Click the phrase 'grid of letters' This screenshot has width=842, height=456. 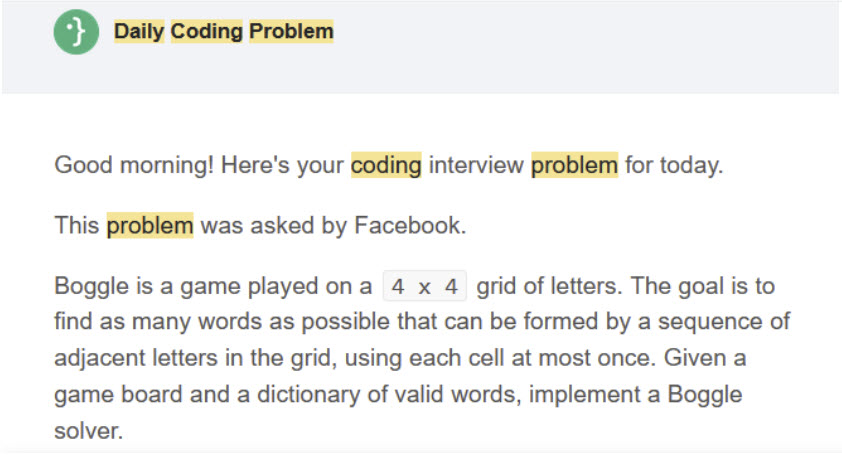[549, 286]
